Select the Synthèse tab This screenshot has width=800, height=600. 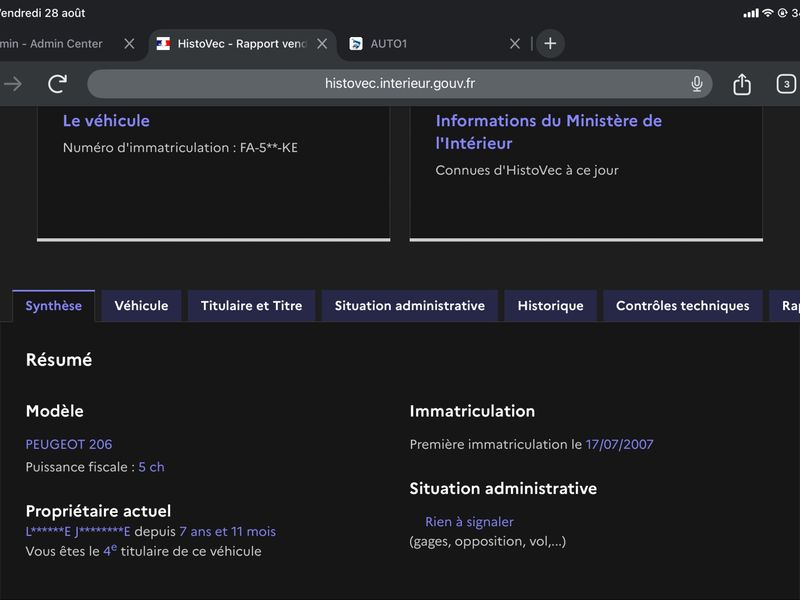click(x=54, y=306)
